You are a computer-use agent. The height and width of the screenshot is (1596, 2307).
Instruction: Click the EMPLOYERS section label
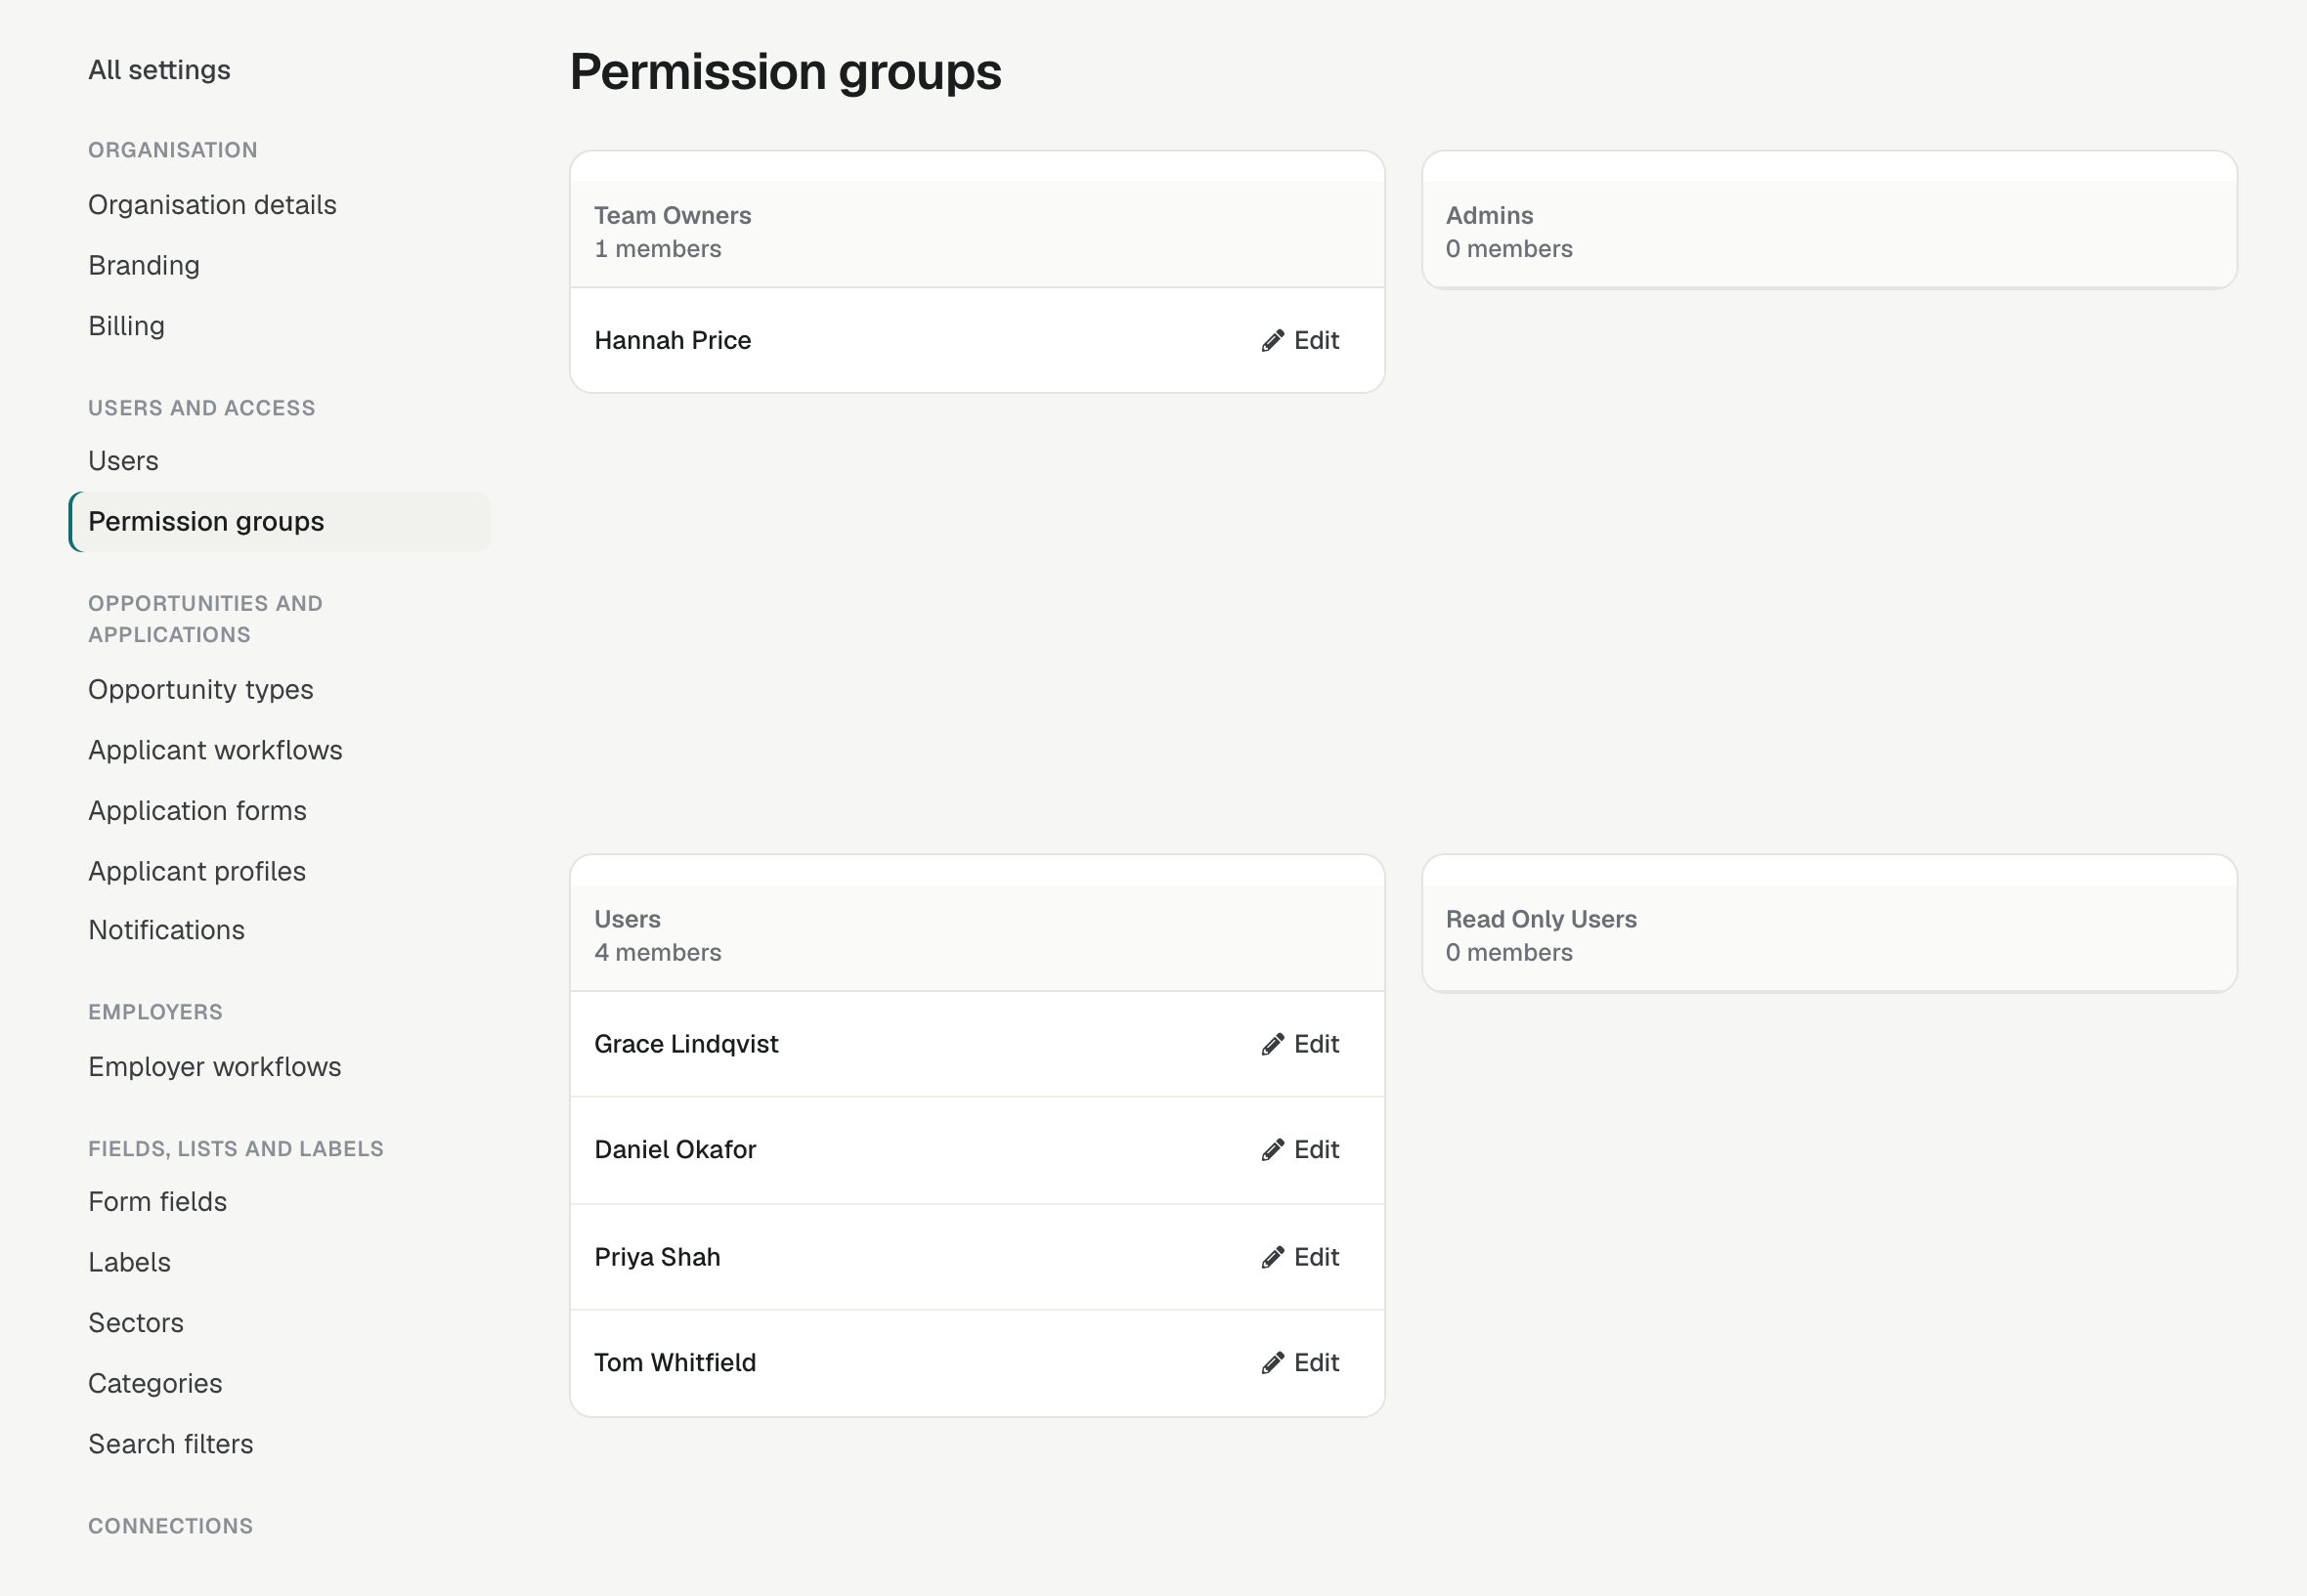tap(155, 1012)
